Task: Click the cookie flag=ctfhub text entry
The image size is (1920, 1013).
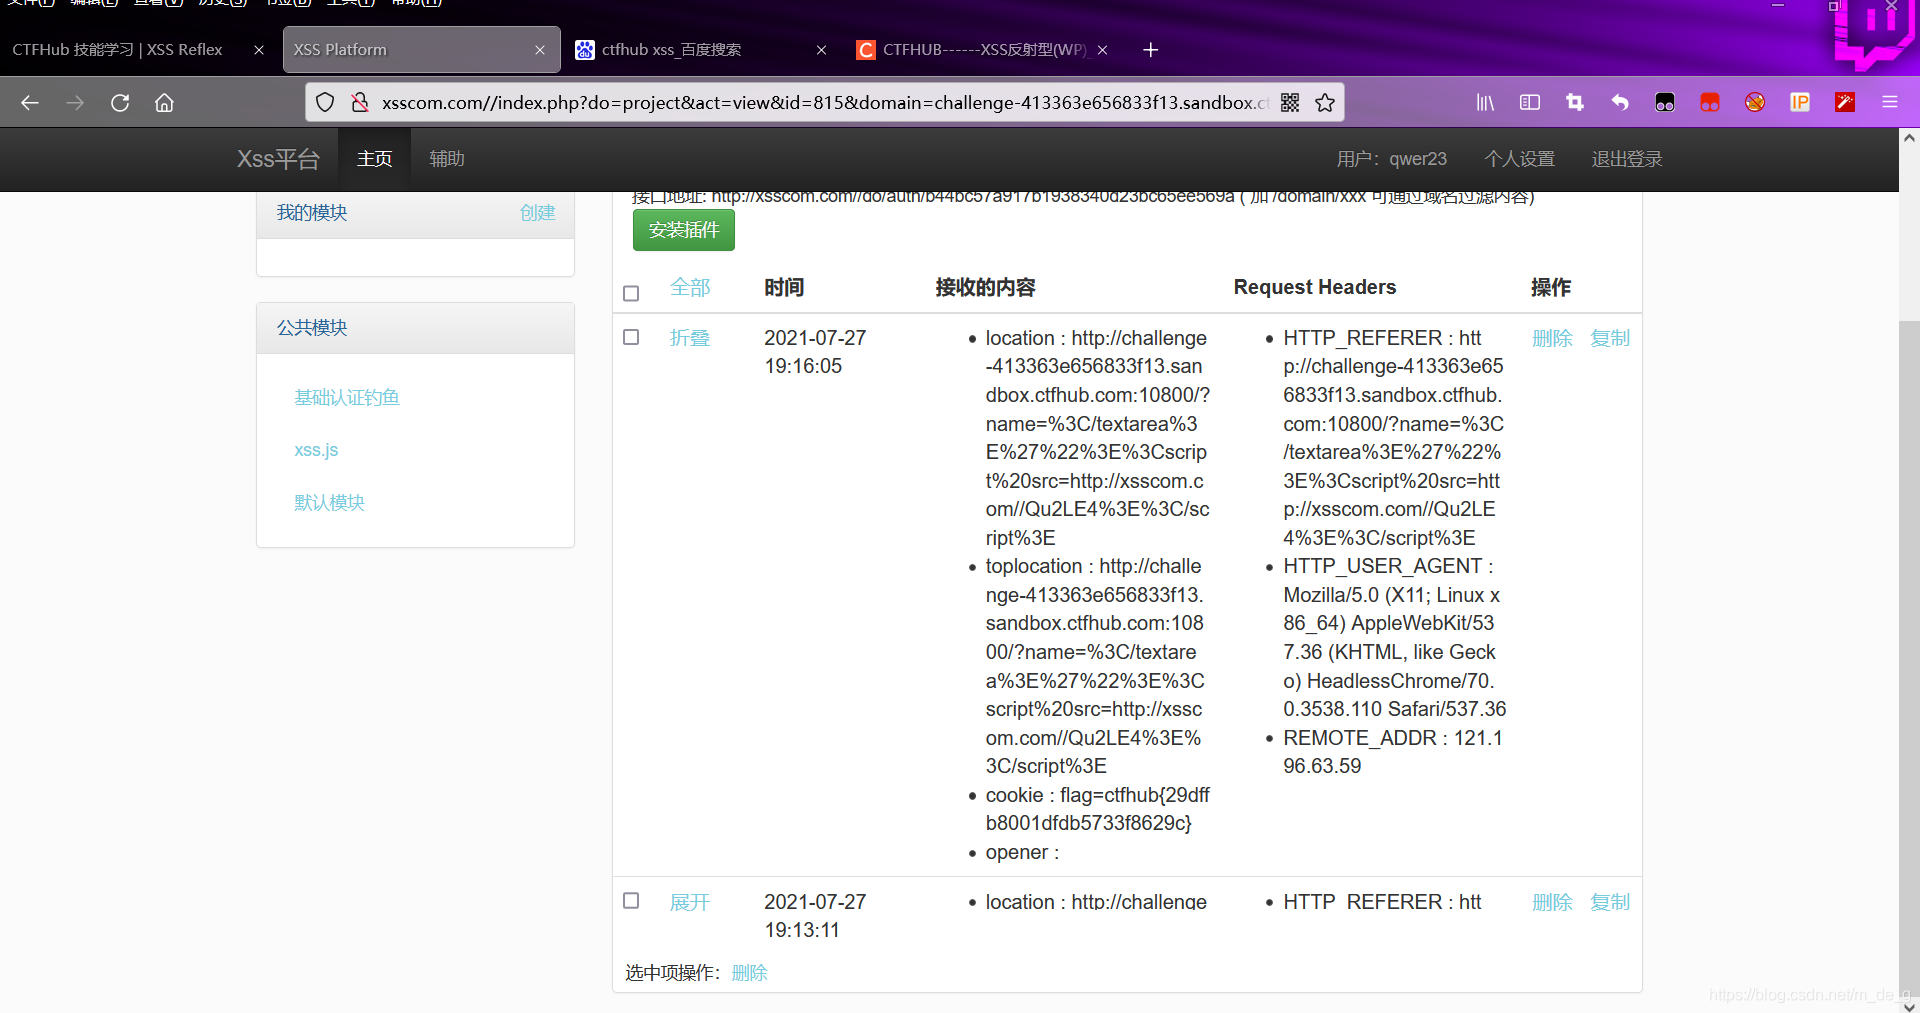Action: click(1097, 809)
